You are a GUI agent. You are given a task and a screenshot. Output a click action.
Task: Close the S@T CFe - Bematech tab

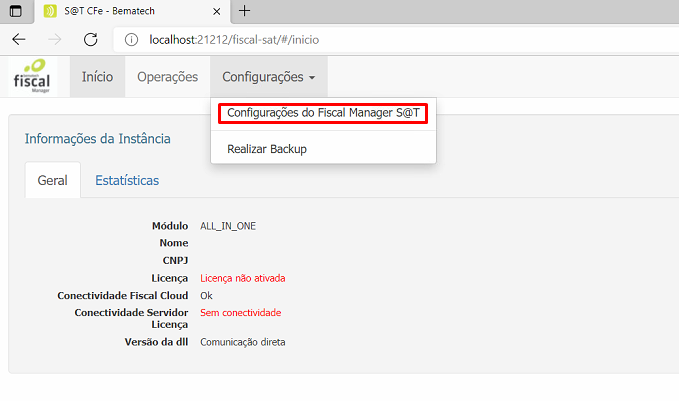tap(217, 11)
